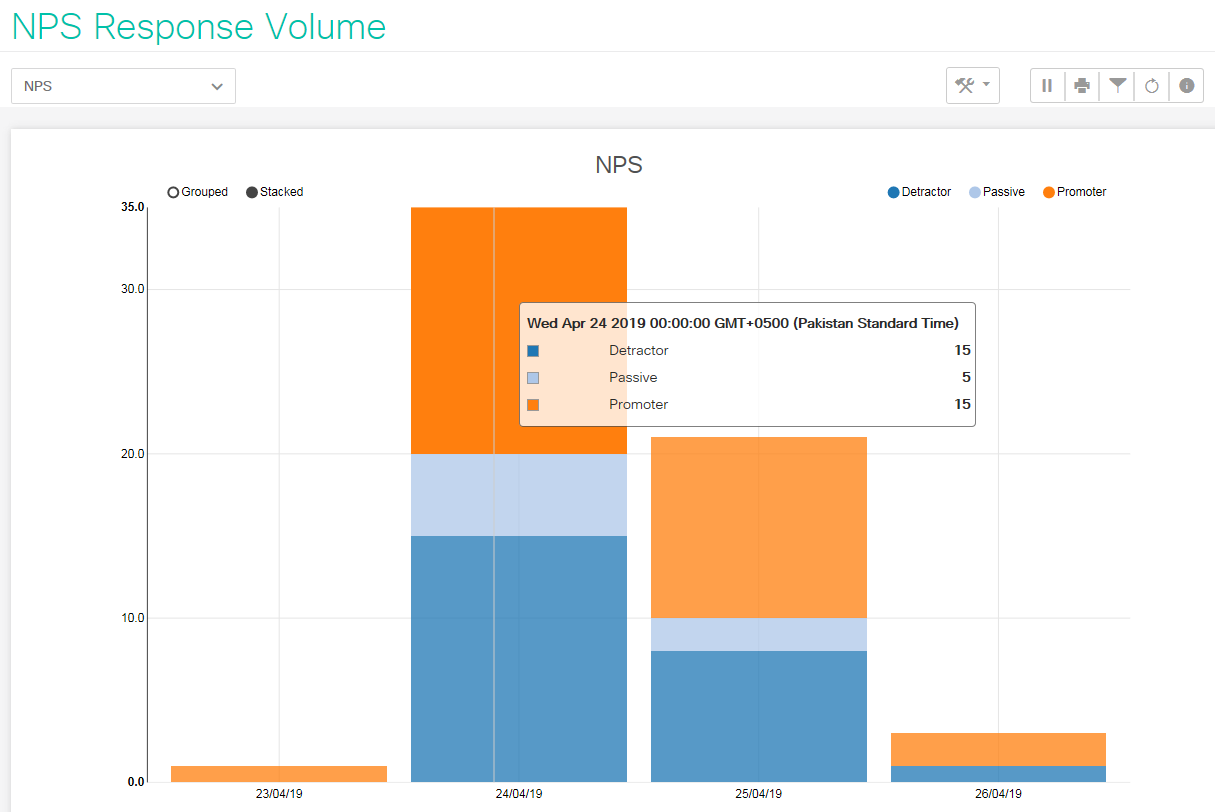The height and width of the screenshot is (812, 1215).
Task: Open the NPS metric dropdown
Action: point(122,86)
